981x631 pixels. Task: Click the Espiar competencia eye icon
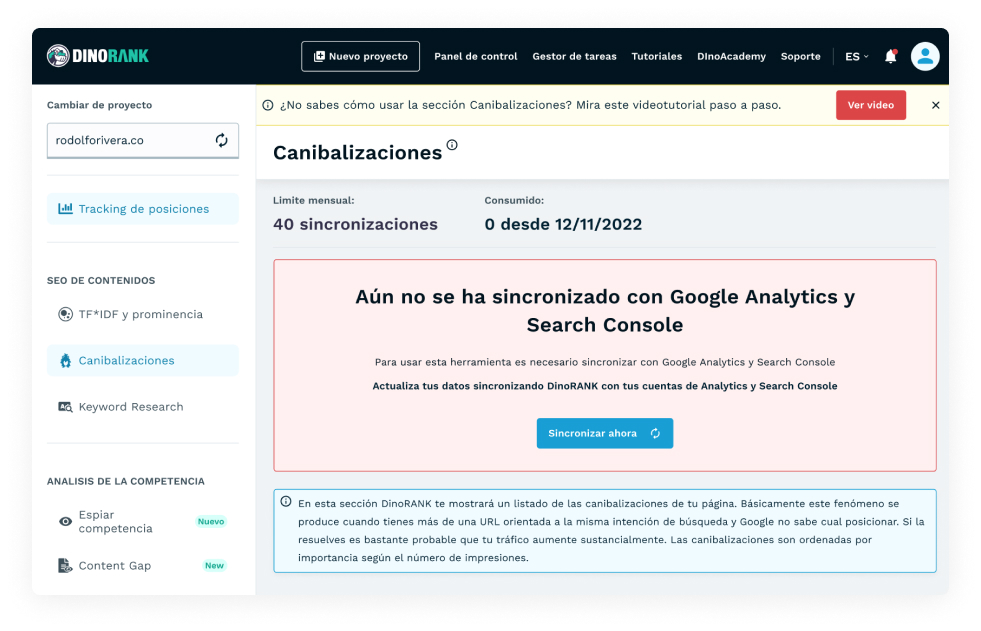click(x=65, y=522)
